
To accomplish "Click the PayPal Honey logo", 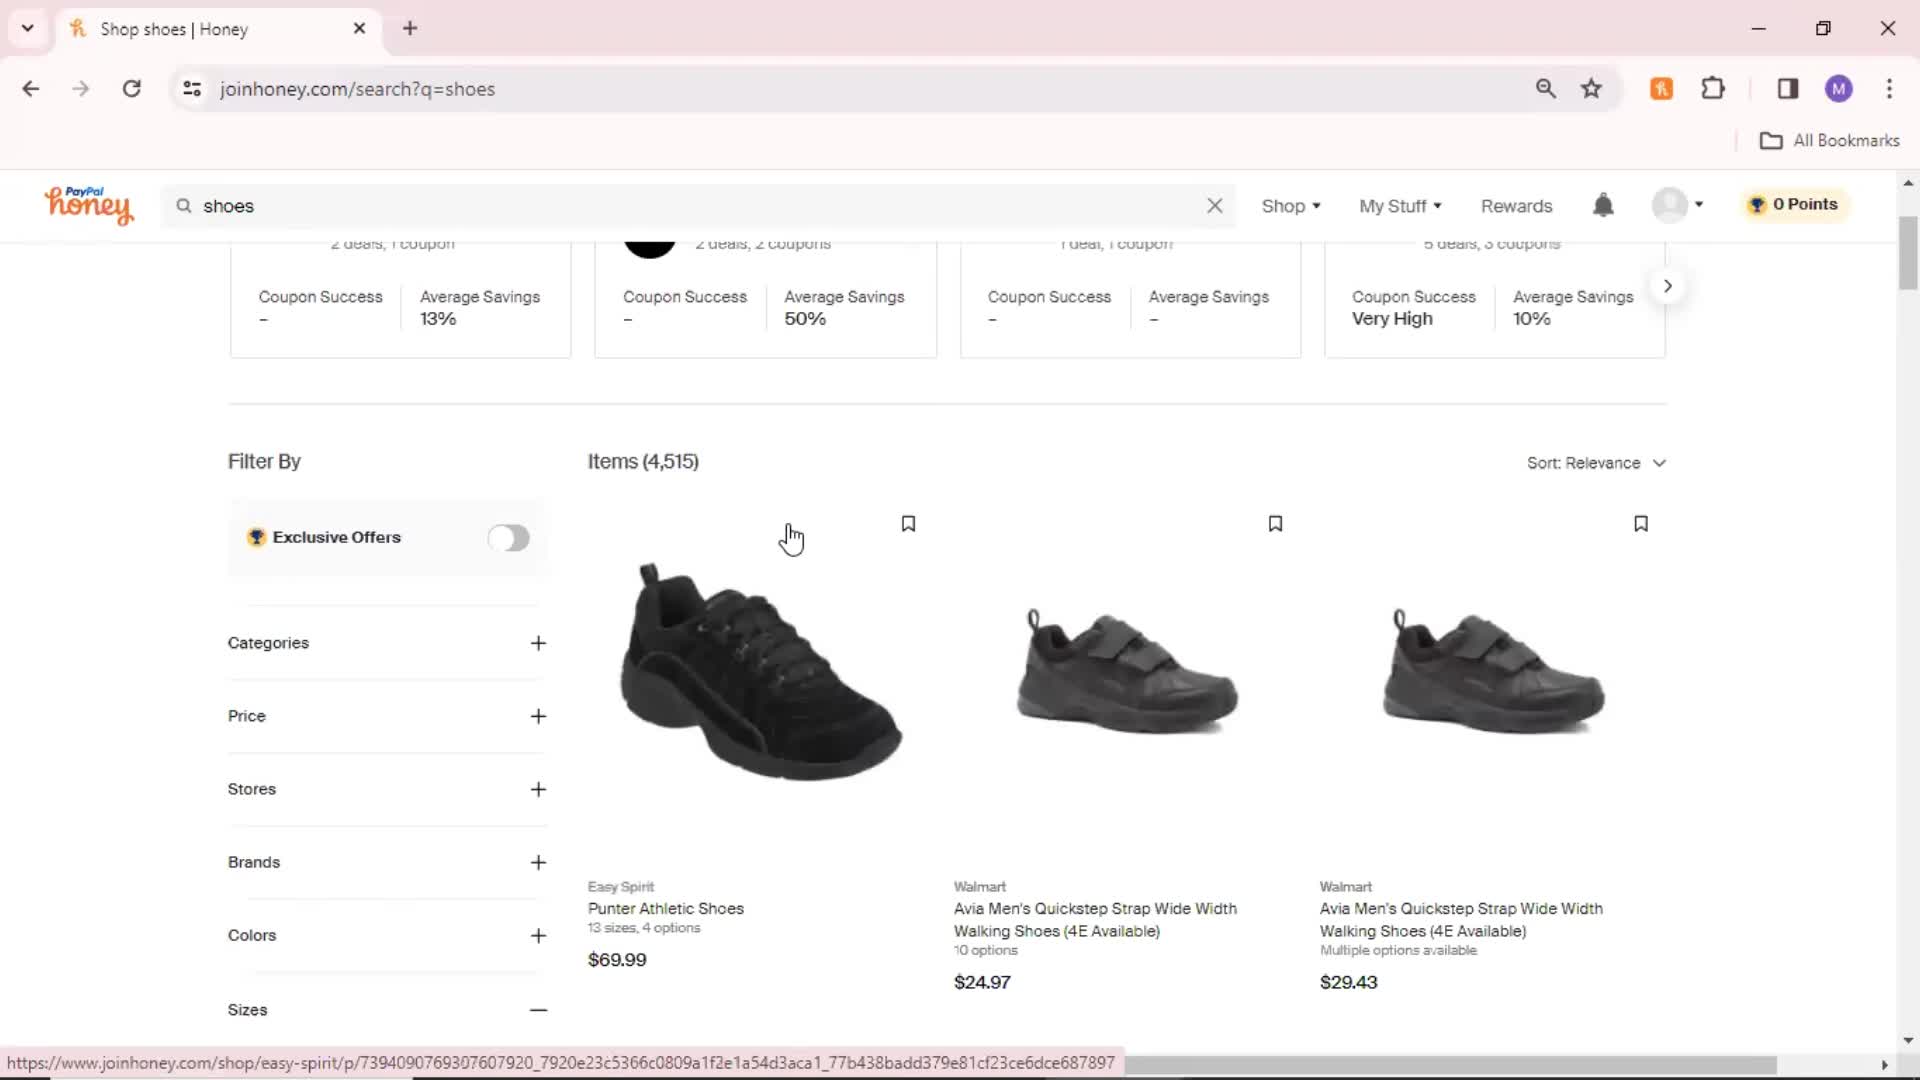I will coord(88,205).
